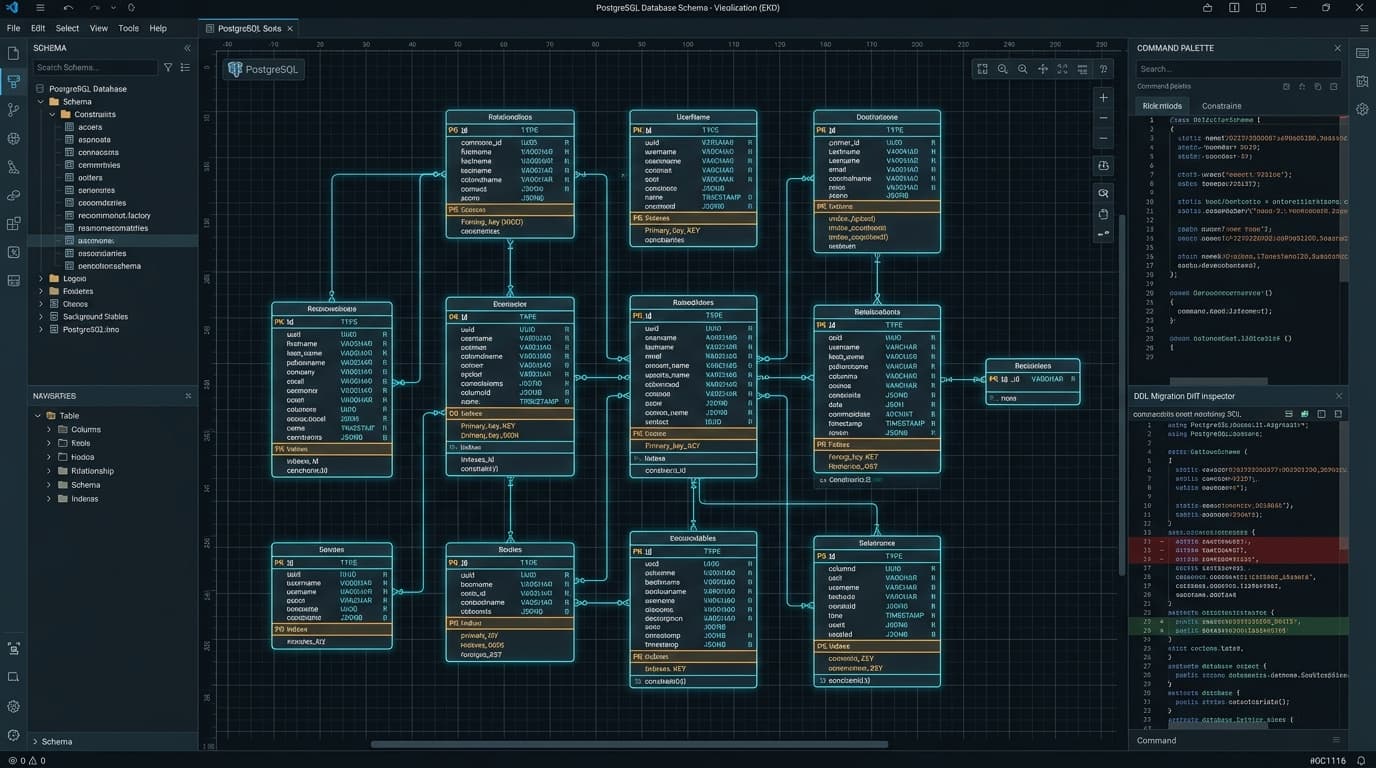This screenshot has width=1376, height=768.
Task: Click the refresh icon in the title bar
Action: [x=131, y=8]
